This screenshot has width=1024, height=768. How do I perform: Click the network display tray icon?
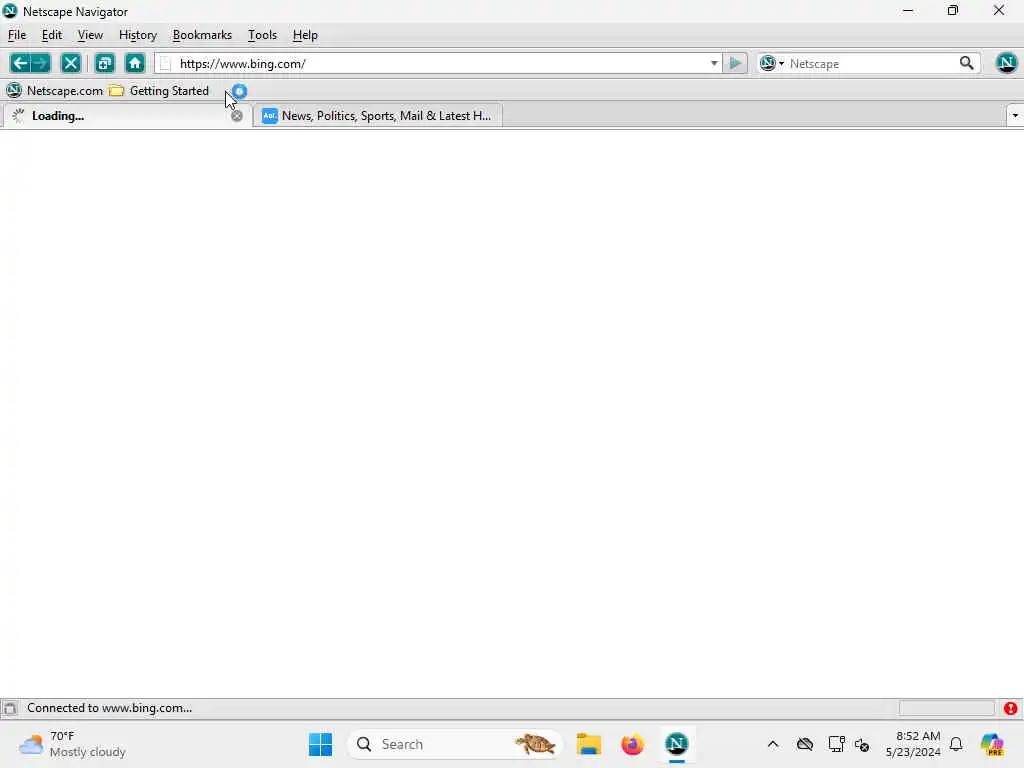pos(836,744)
